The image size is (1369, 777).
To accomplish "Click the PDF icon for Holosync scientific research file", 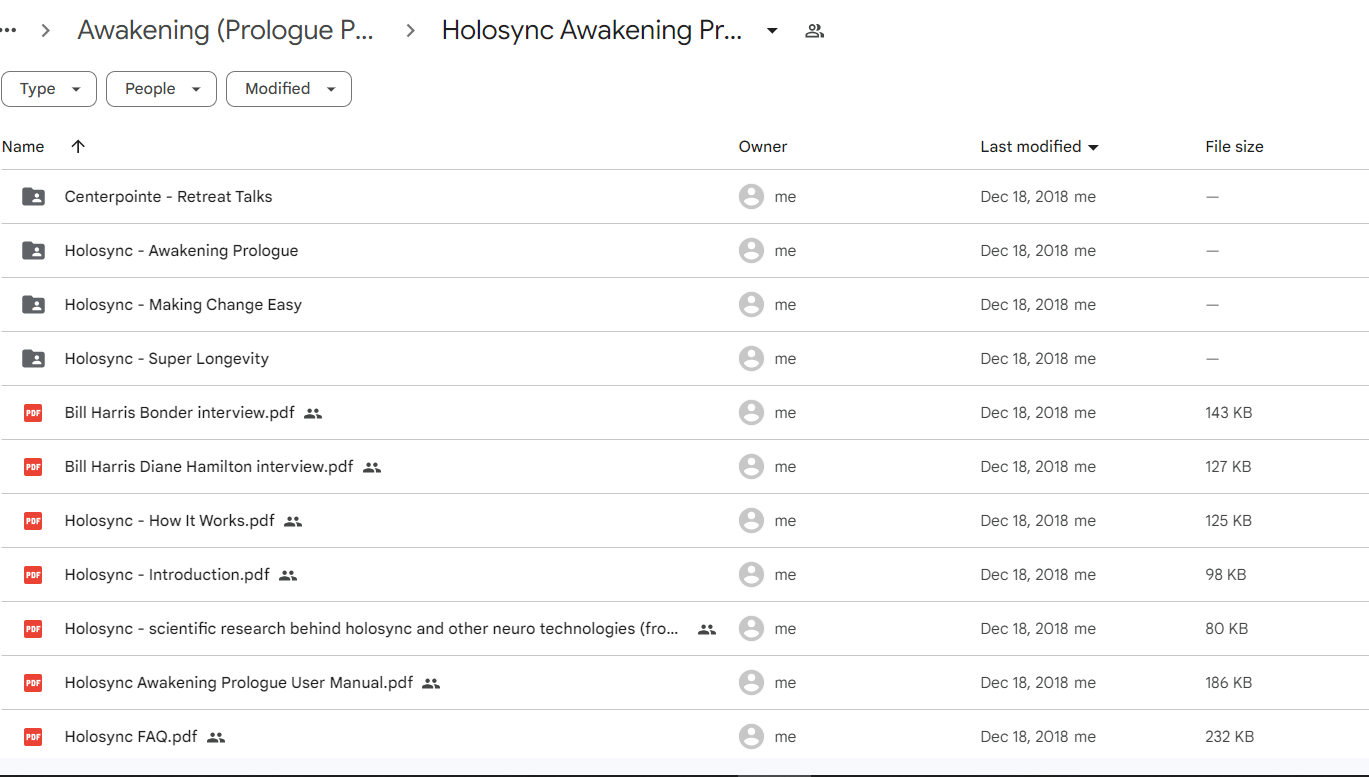I will tap(33, 629).
